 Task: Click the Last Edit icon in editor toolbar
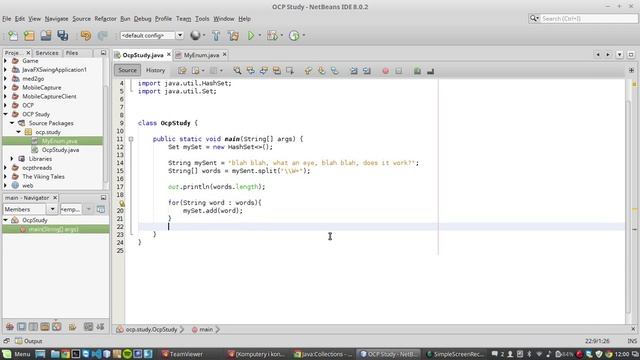182,71
